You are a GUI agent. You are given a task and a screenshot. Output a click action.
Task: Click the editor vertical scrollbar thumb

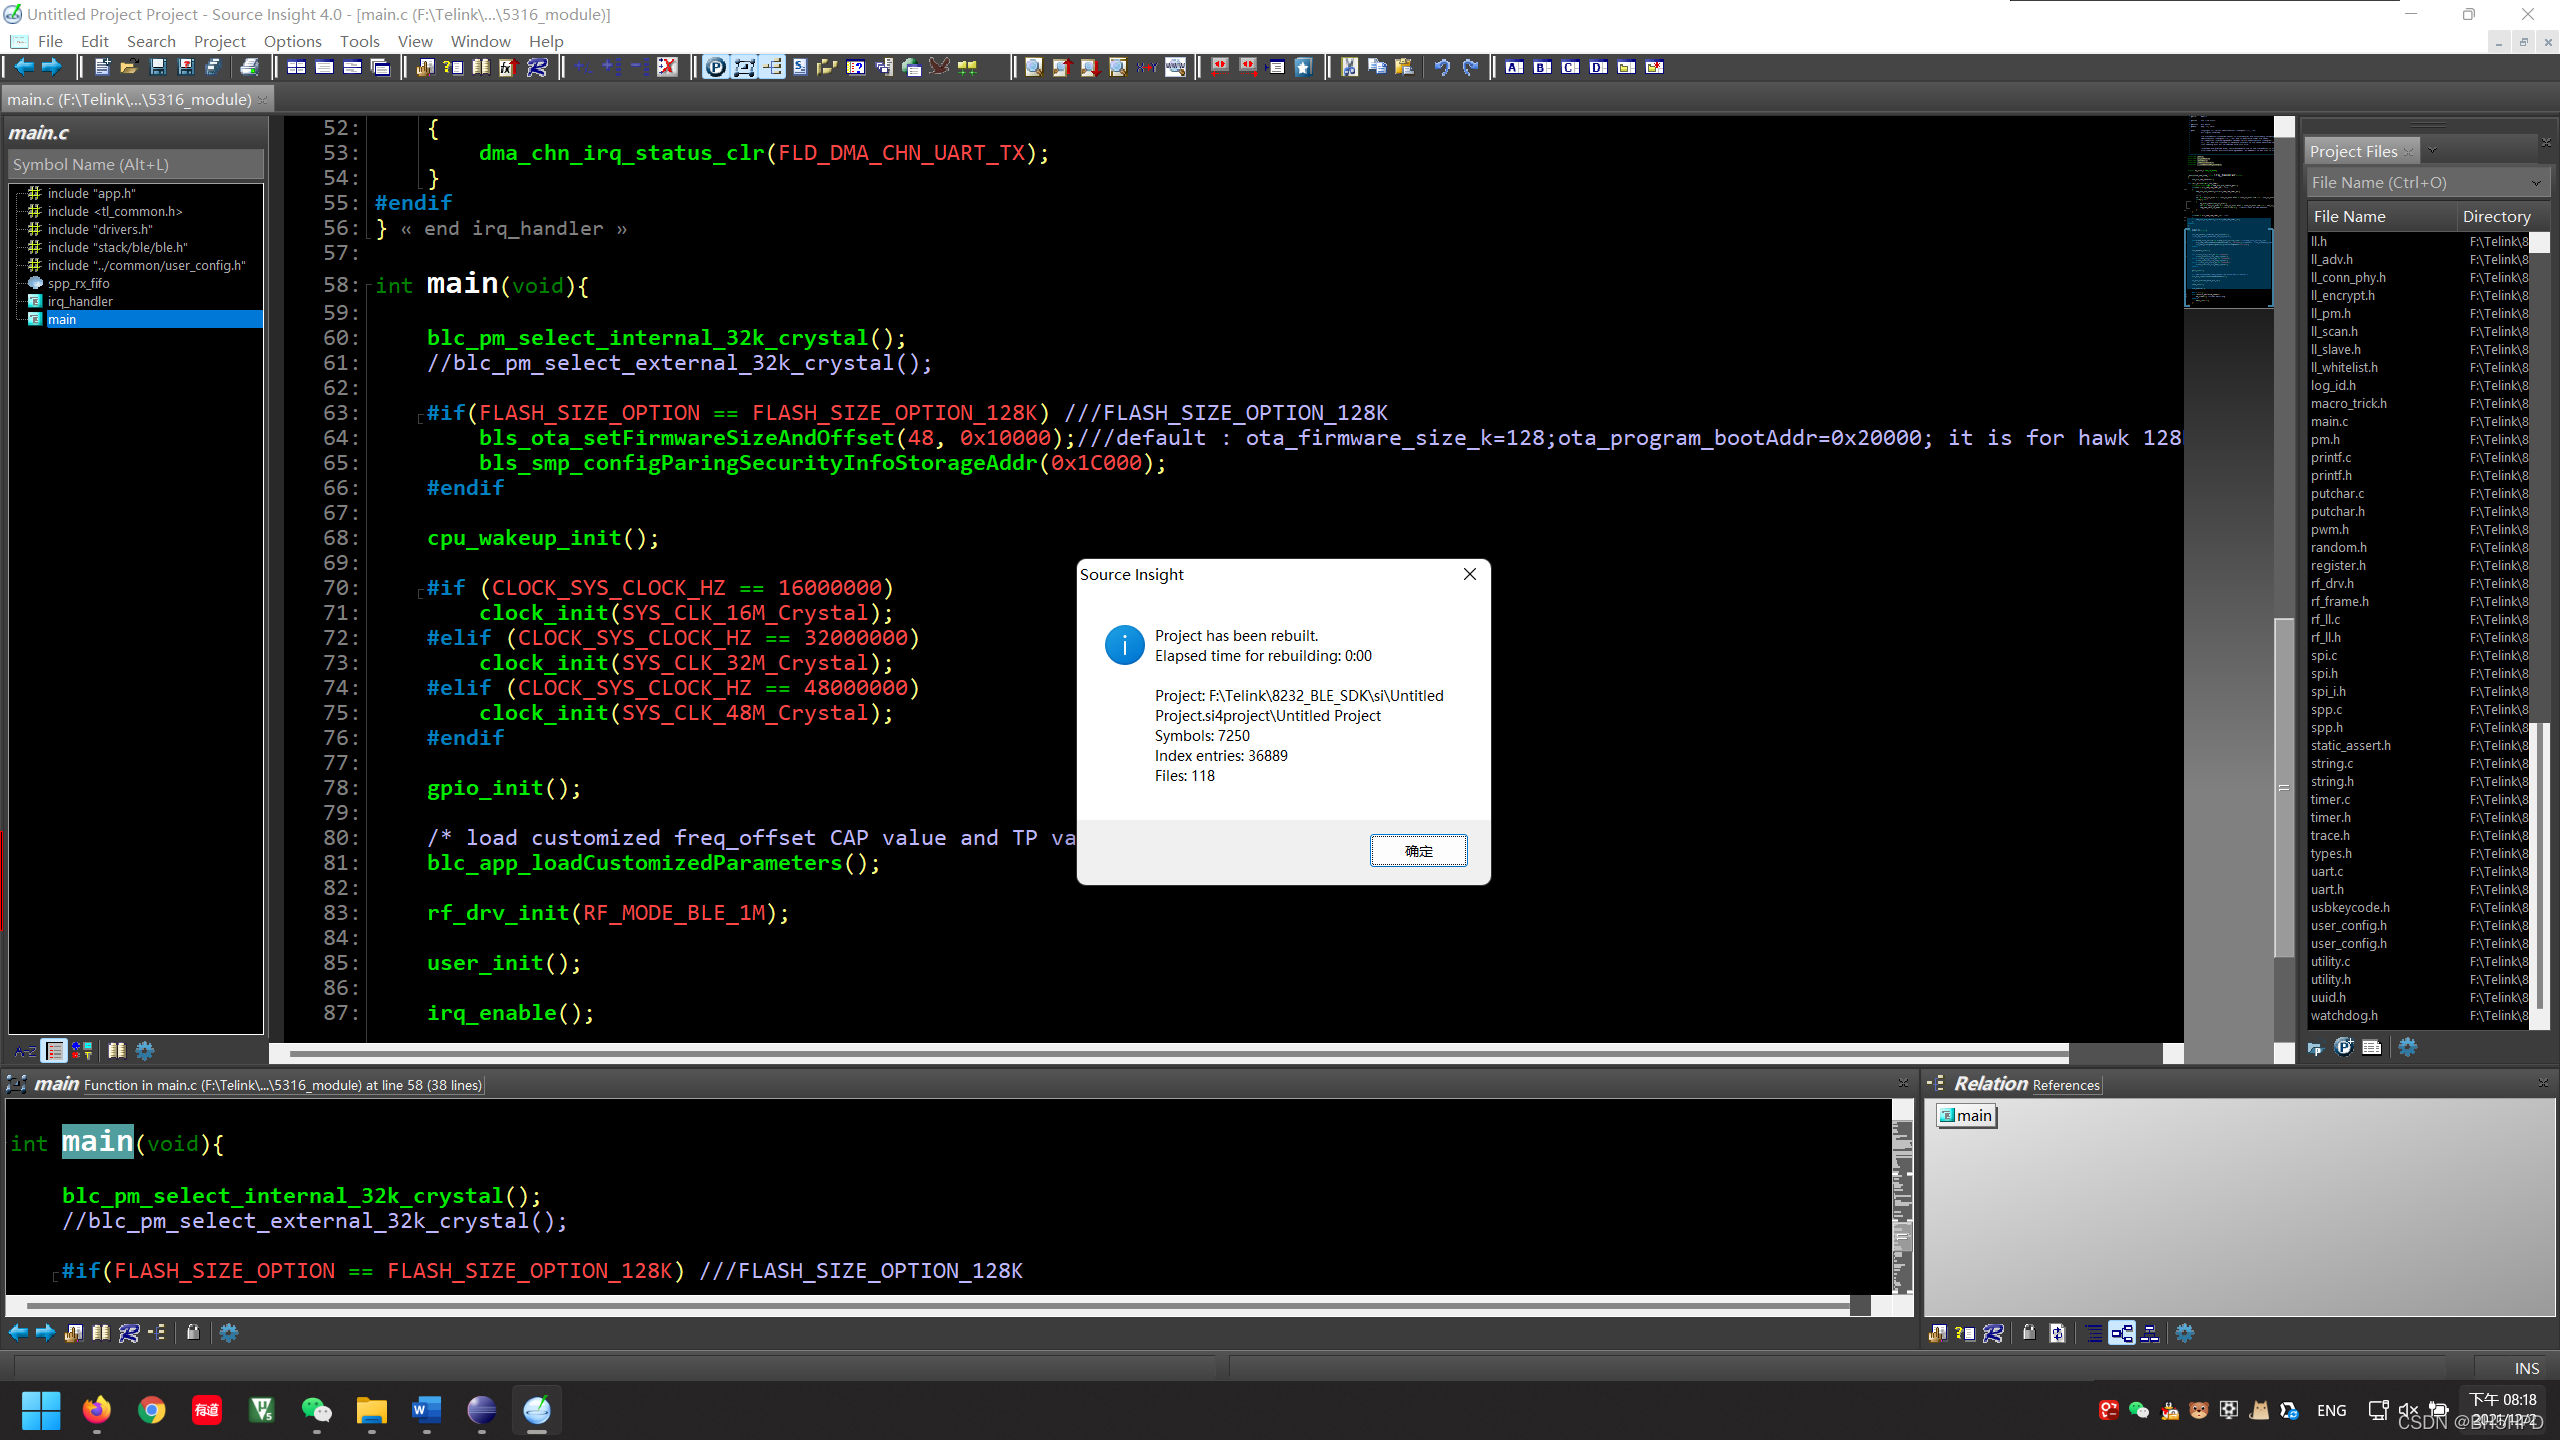point(2283,787)
